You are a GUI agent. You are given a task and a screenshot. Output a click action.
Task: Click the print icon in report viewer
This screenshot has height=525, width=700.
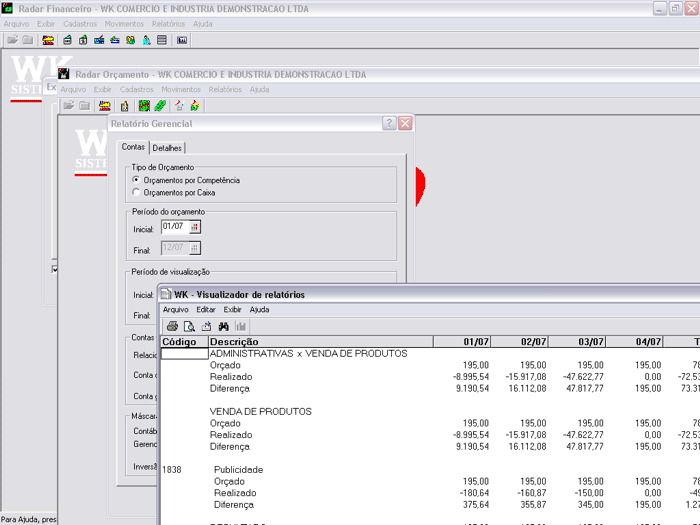pyautogui.click(x=172, y=326)
